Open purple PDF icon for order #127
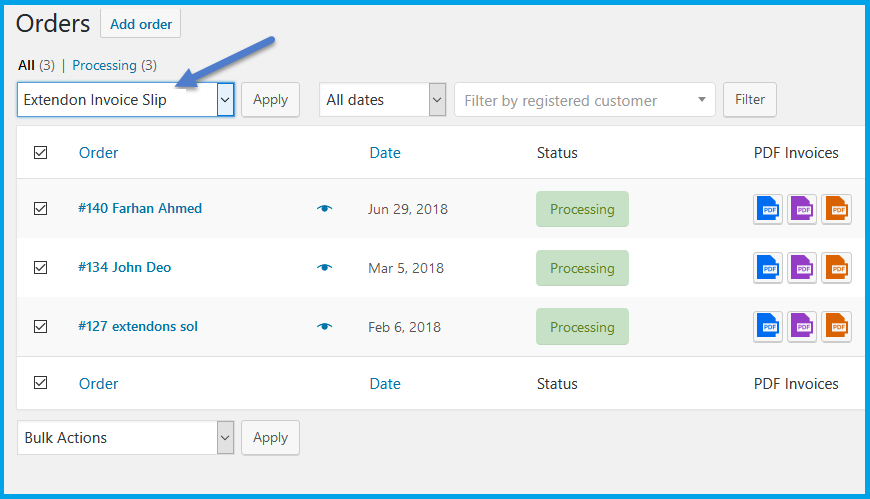The width and height of the screenshot is (870, 499). (802, 327)
